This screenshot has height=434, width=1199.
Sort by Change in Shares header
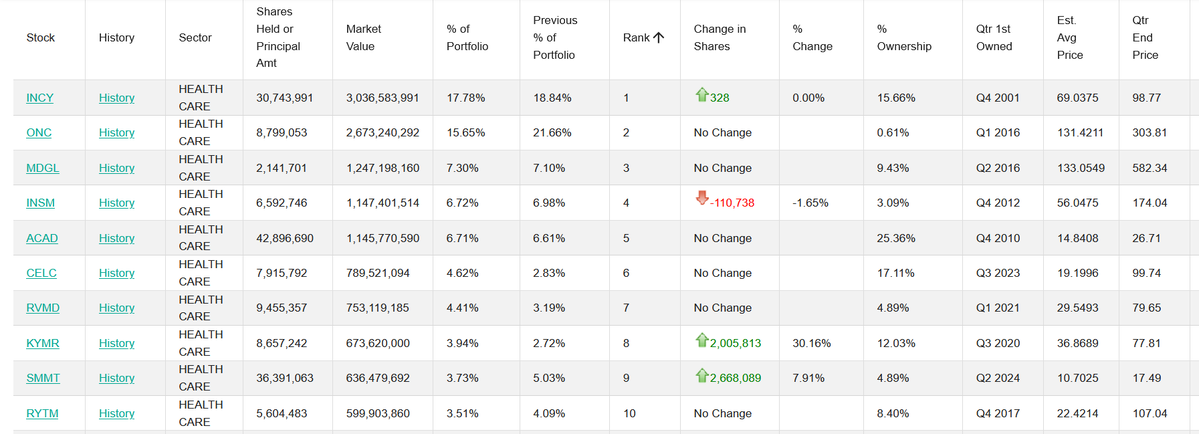tap(720, 37)
